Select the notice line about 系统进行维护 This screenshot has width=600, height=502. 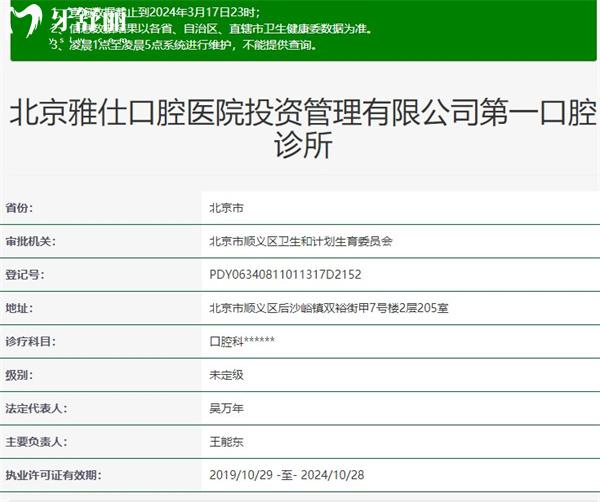tap(184, 45)
